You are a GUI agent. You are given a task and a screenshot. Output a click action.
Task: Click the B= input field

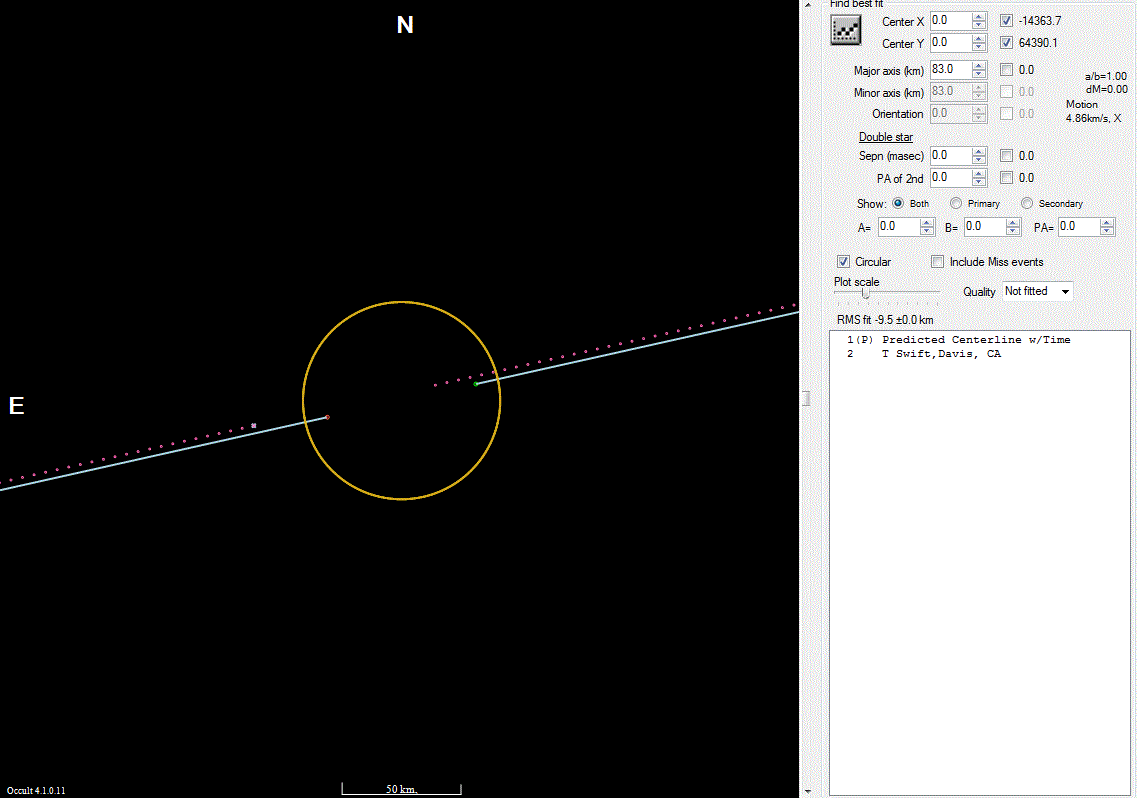[985, 227]
